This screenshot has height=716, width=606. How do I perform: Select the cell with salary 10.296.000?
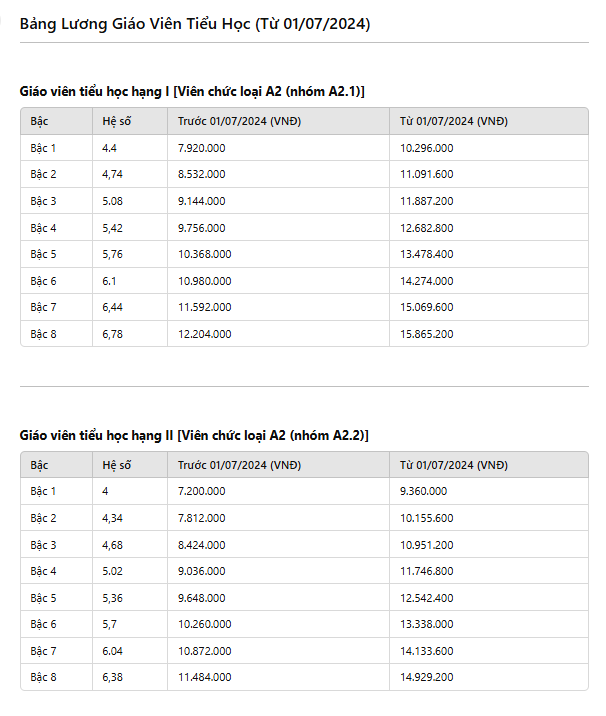click(489, 148)
